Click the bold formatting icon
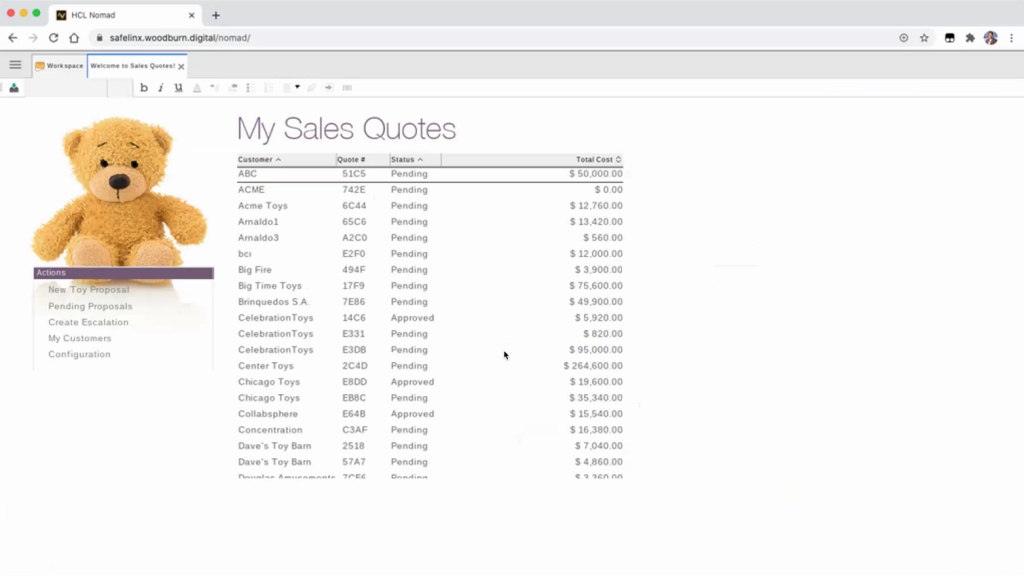 click(144, 88)
